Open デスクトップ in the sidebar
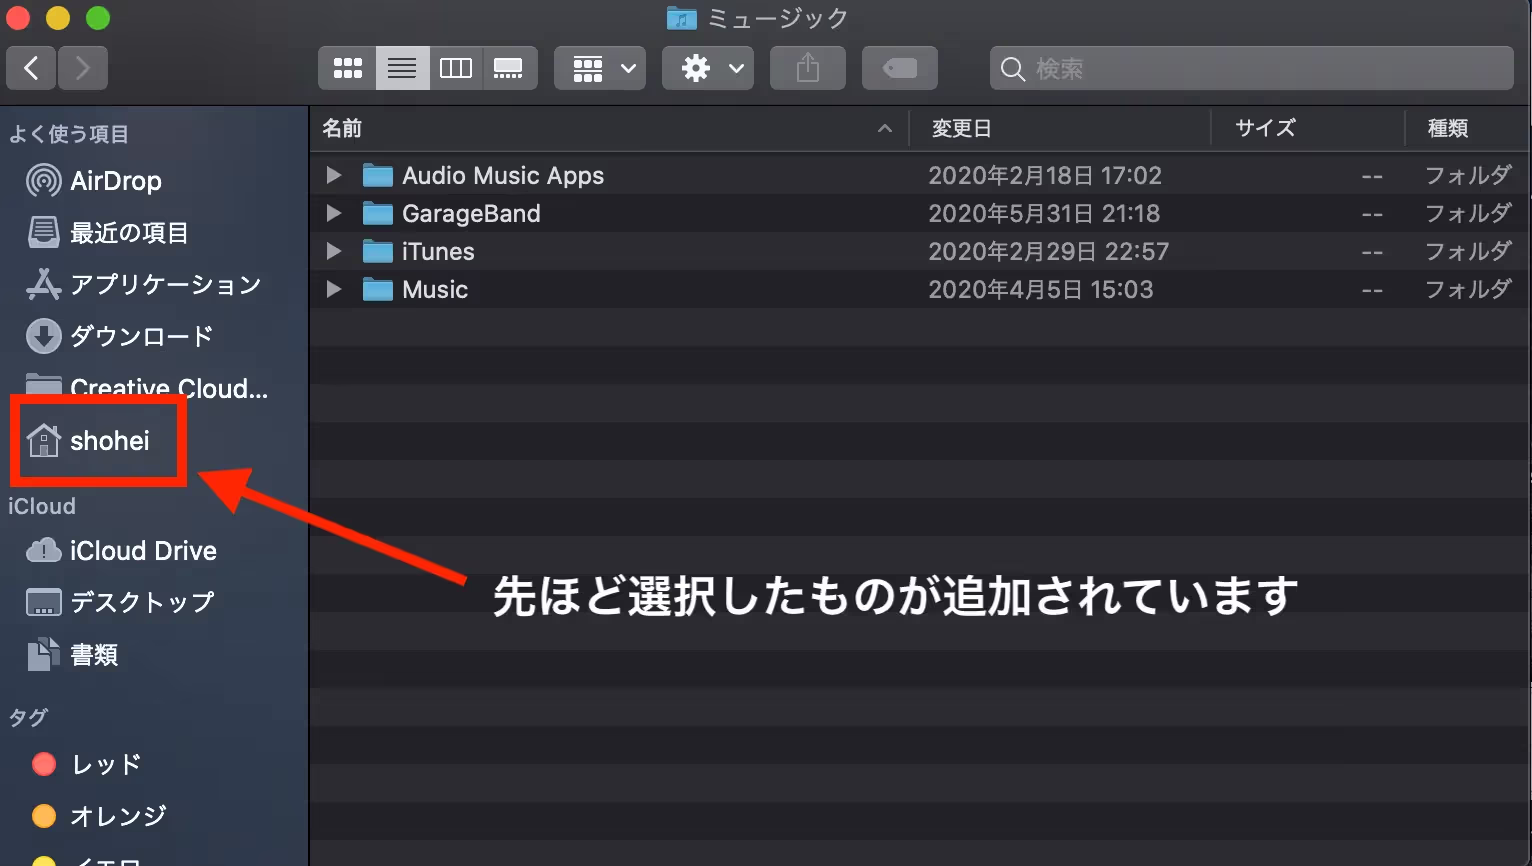 pyautogui.click(x=120, y=603)
